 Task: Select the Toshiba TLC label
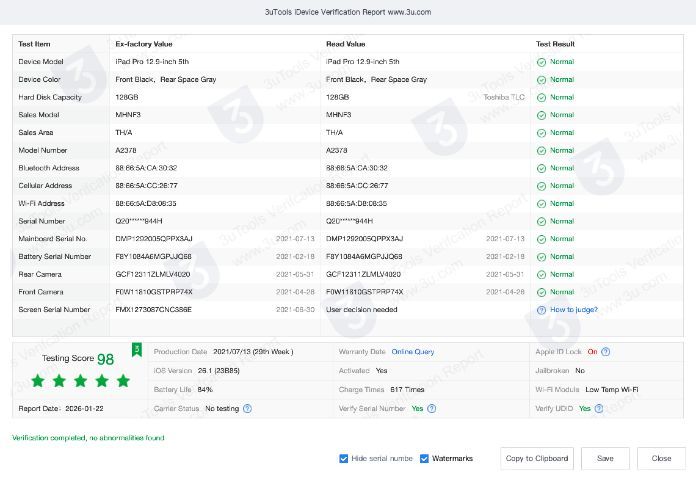(504, 97)
